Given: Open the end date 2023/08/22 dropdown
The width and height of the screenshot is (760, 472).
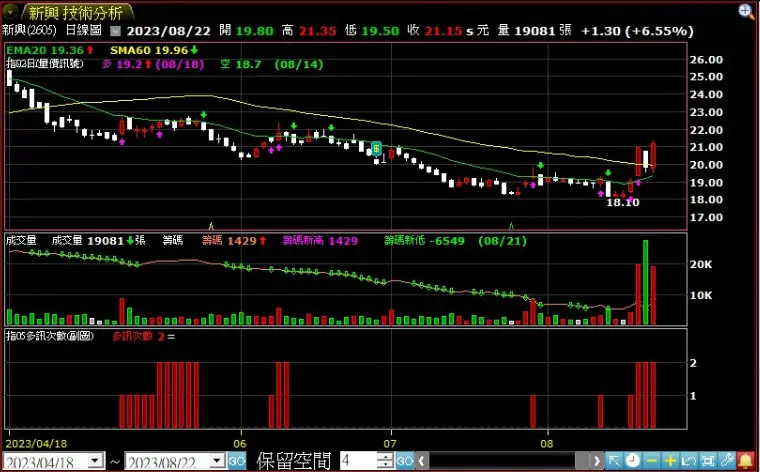Looking at the screenshot, I should (x=217, y=461).
